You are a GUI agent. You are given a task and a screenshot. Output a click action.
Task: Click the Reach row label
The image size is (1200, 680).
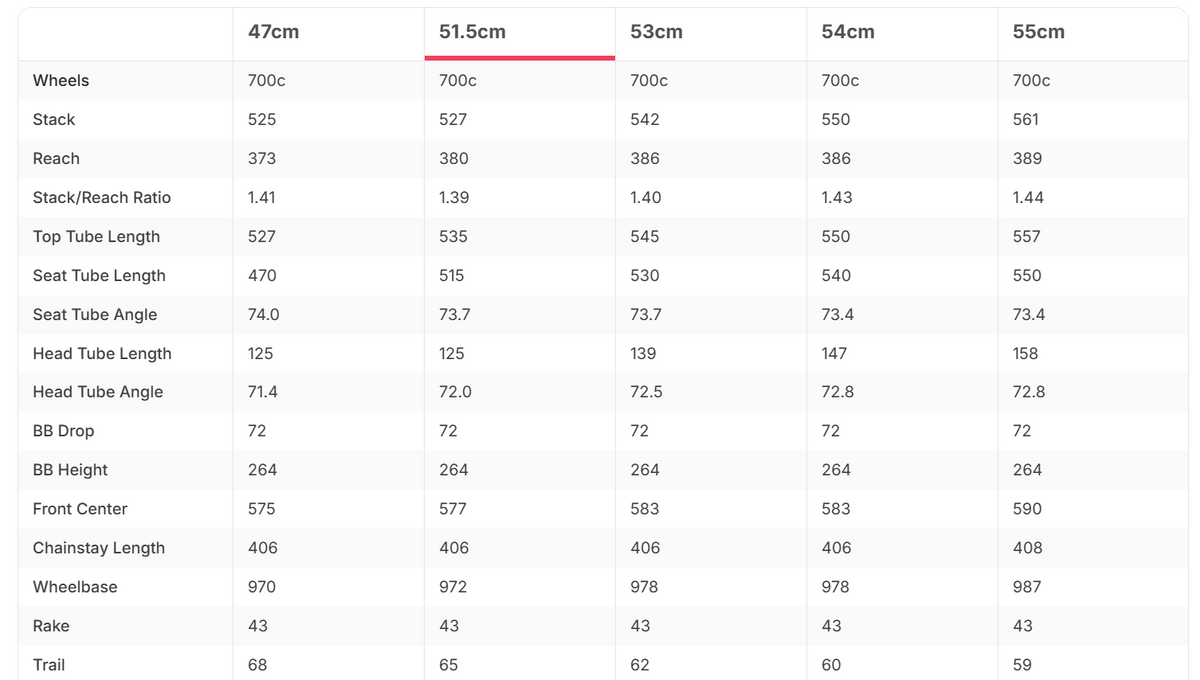[56, 158]
